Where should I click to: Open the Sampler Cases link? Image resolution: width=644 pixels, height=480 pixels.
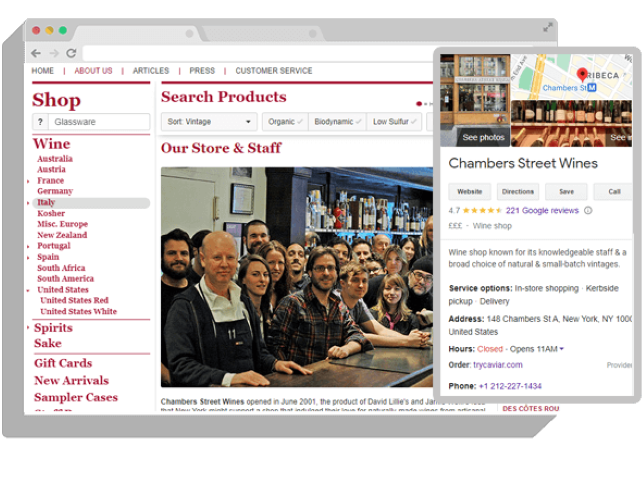[76, 397]
